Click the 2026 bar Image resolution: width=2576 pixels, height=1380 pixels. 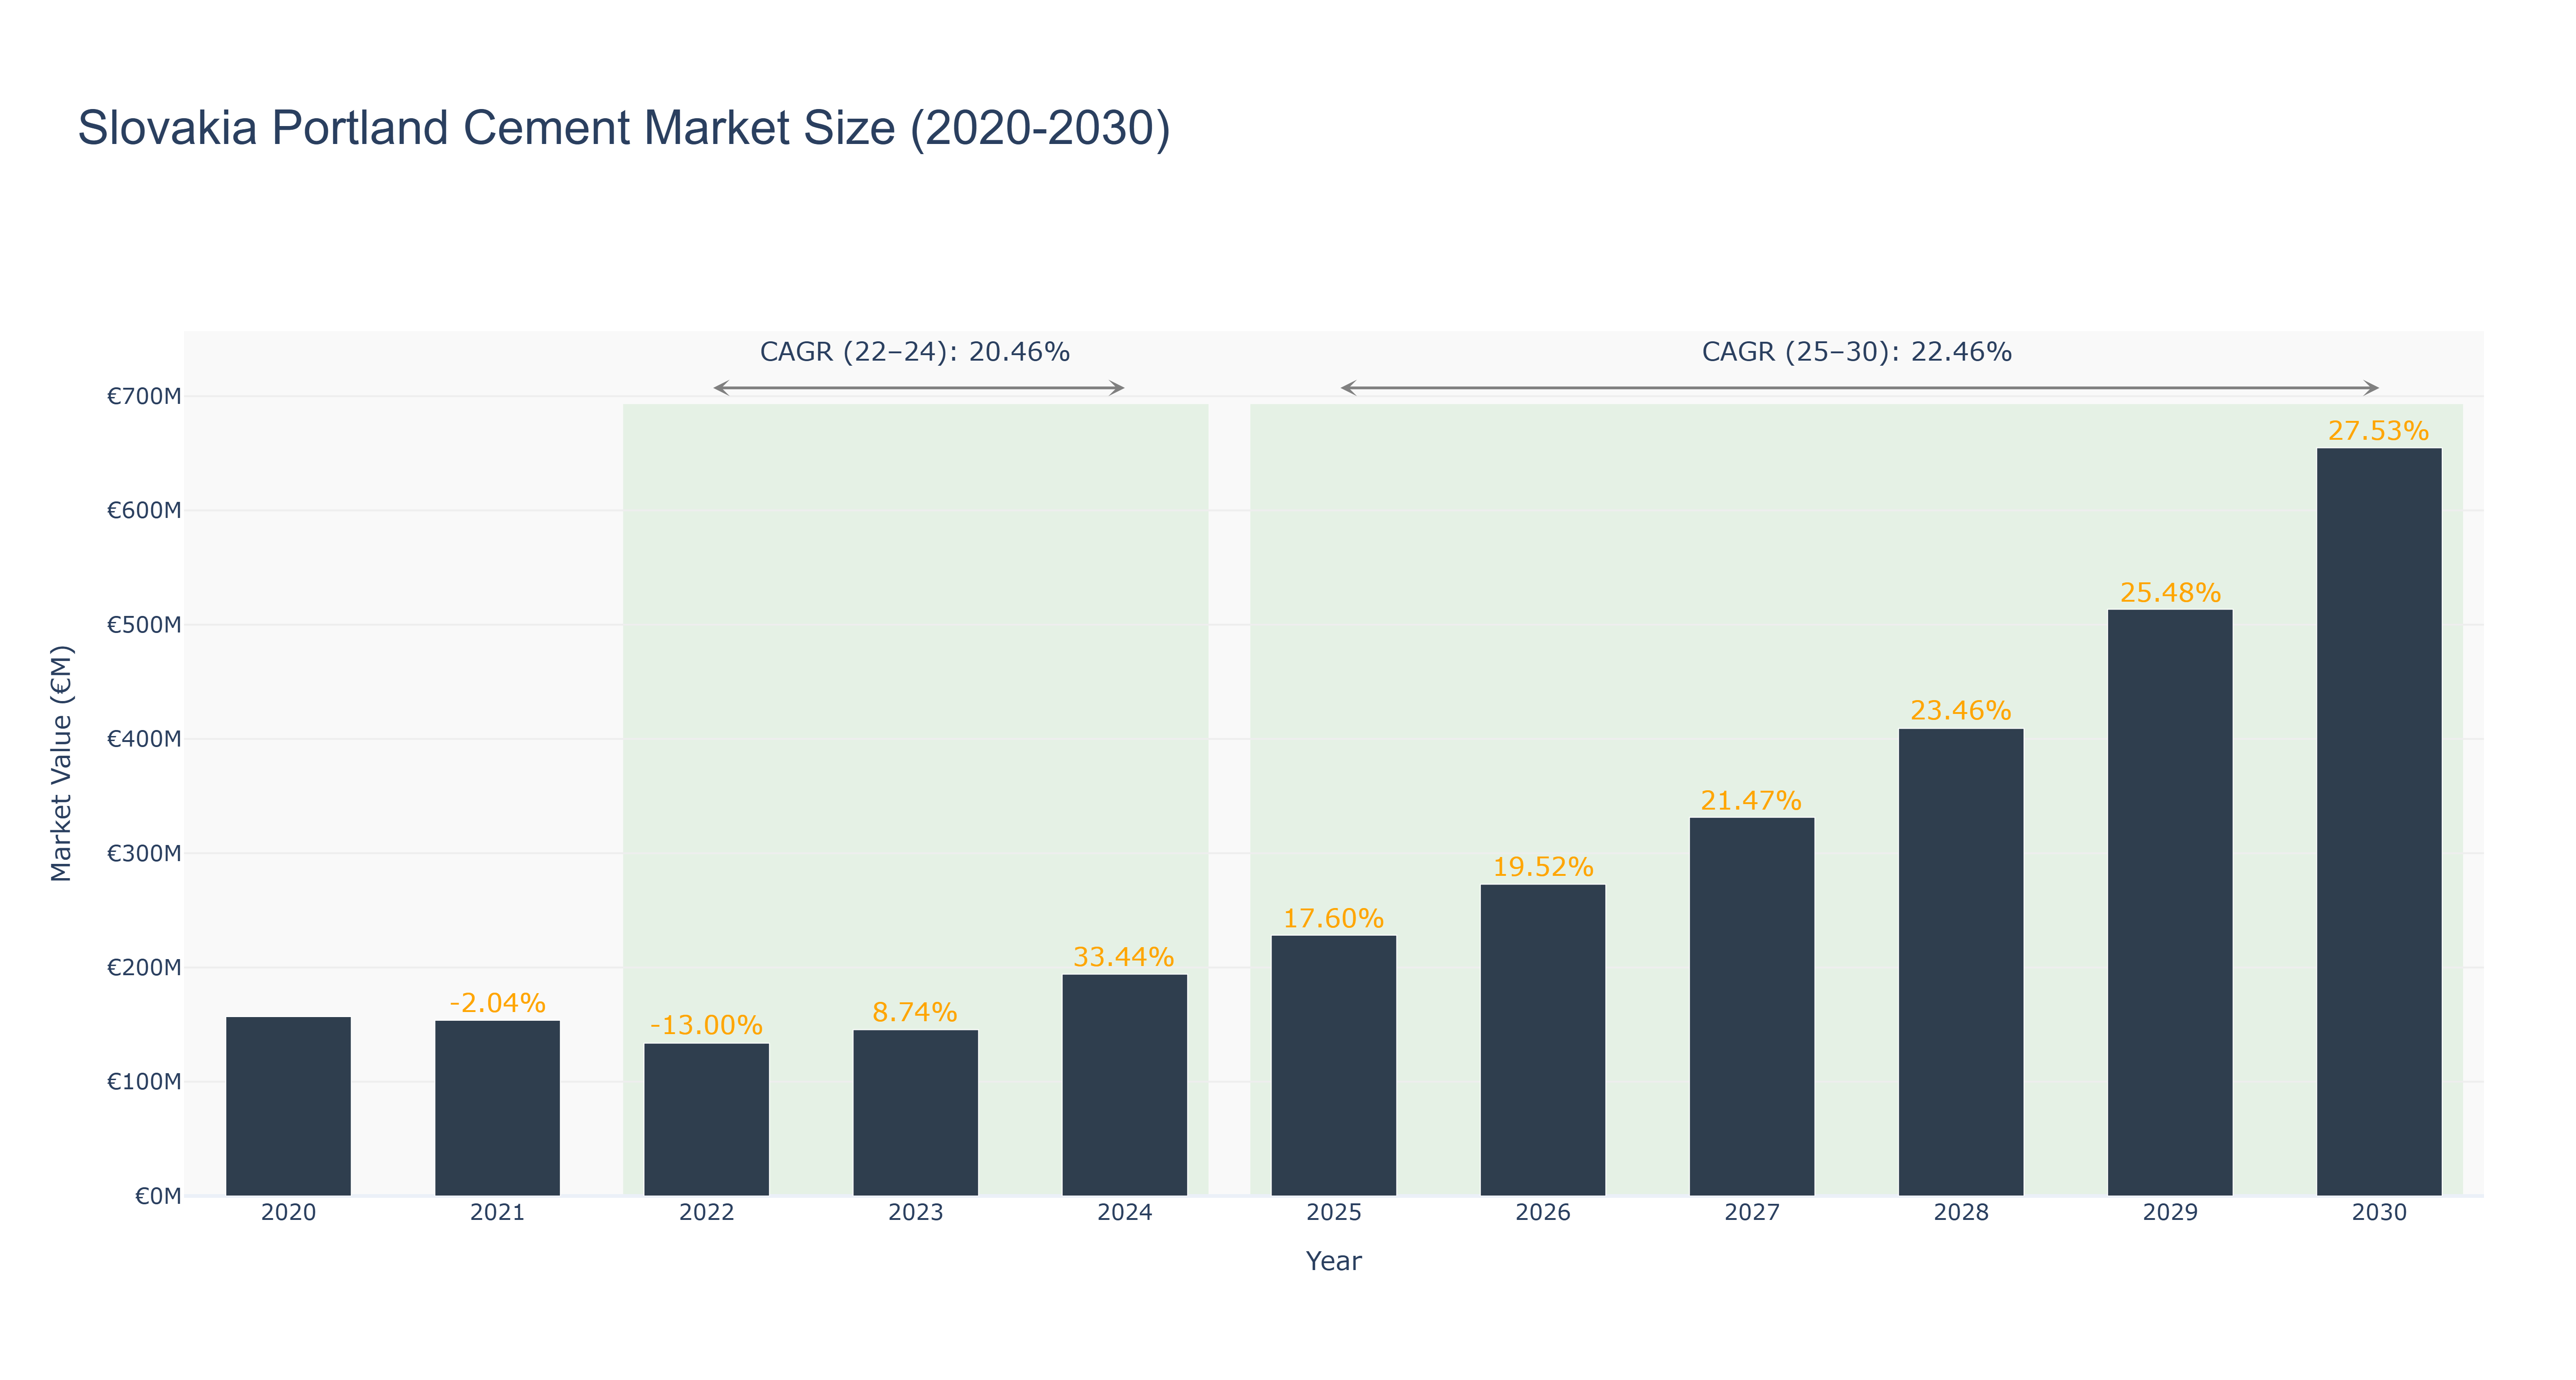[x=1542, y=1040]
